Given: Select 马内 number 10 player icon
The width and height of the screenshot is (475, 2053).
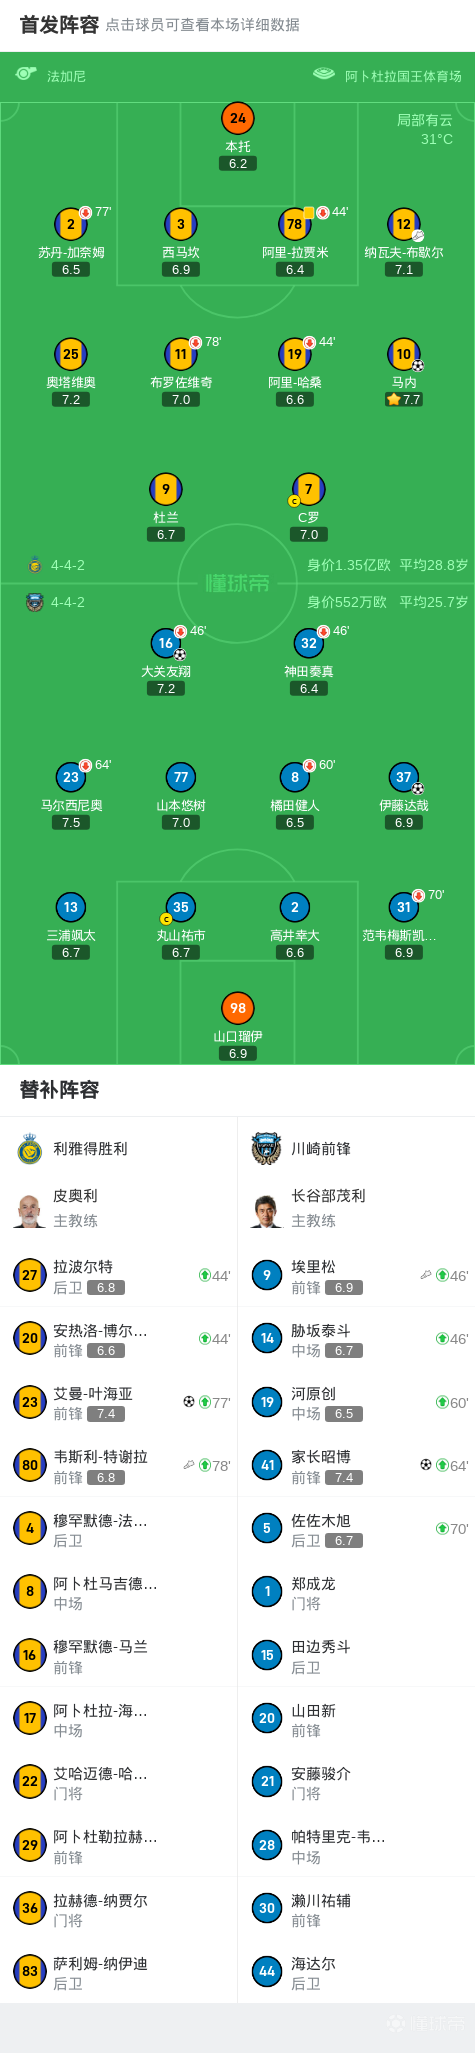Looking at the screenshot, I should point(404,354).
